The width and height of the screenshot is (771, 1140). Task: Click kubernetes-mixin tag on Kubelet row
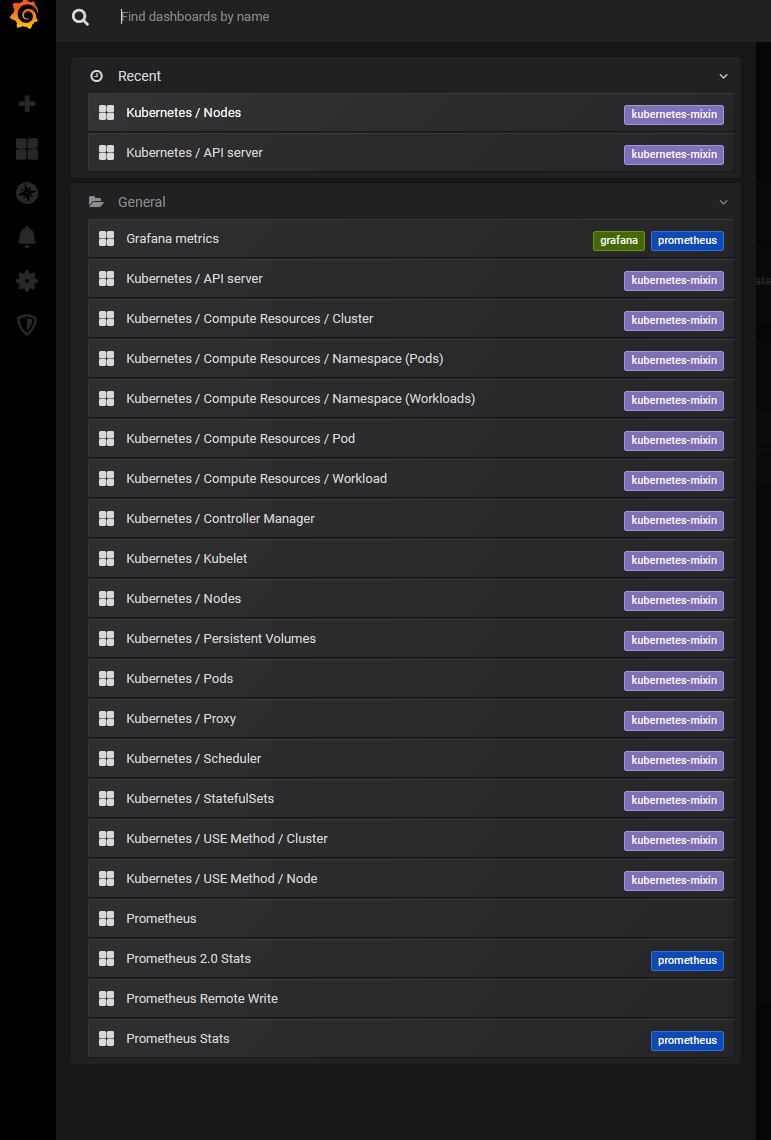(x=674, y=561)
